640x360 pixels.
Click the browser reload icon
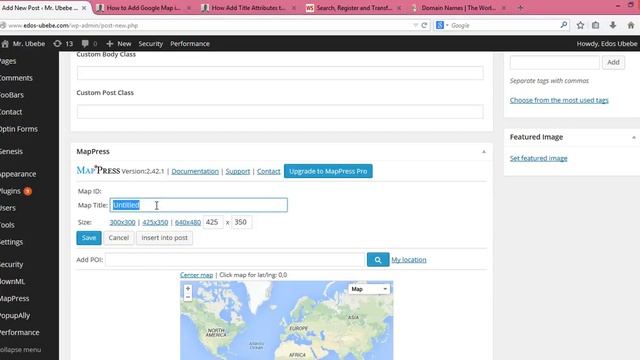(424, 25)
